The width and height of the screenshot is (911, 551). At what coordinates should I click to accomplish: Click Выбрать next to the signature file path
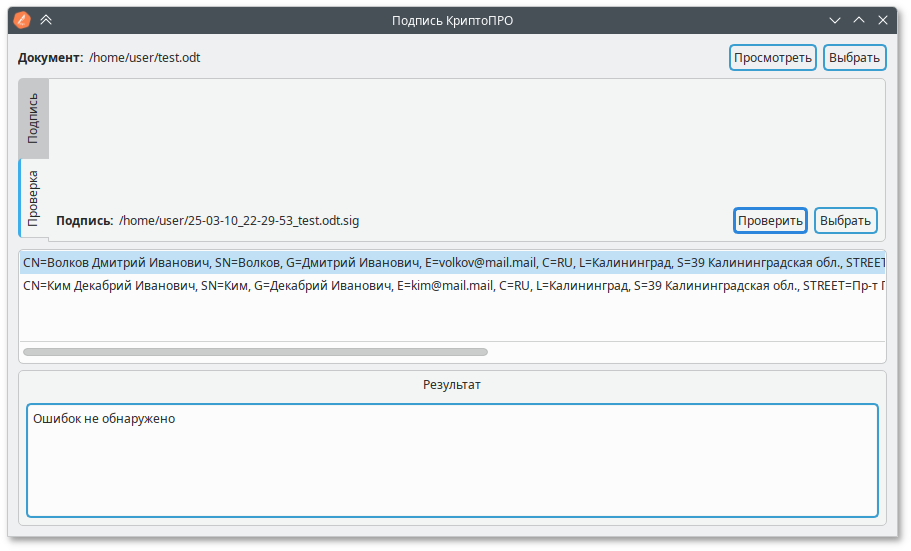point(845,220)
